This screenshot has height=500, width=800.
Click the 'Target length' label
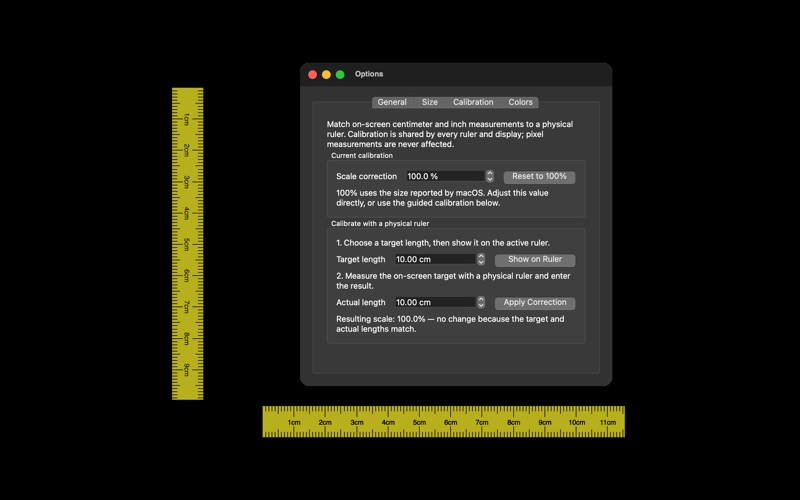pyautogui.click(x=361, y=259)
